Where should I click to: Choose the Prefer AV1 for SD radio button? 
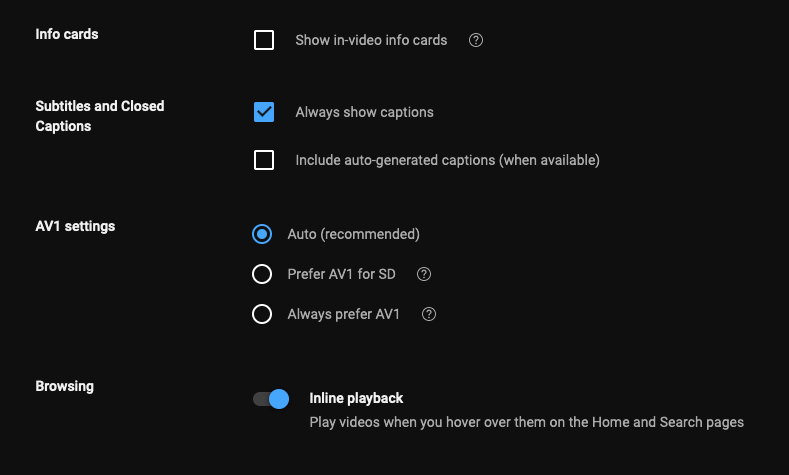tap(262, 274)
